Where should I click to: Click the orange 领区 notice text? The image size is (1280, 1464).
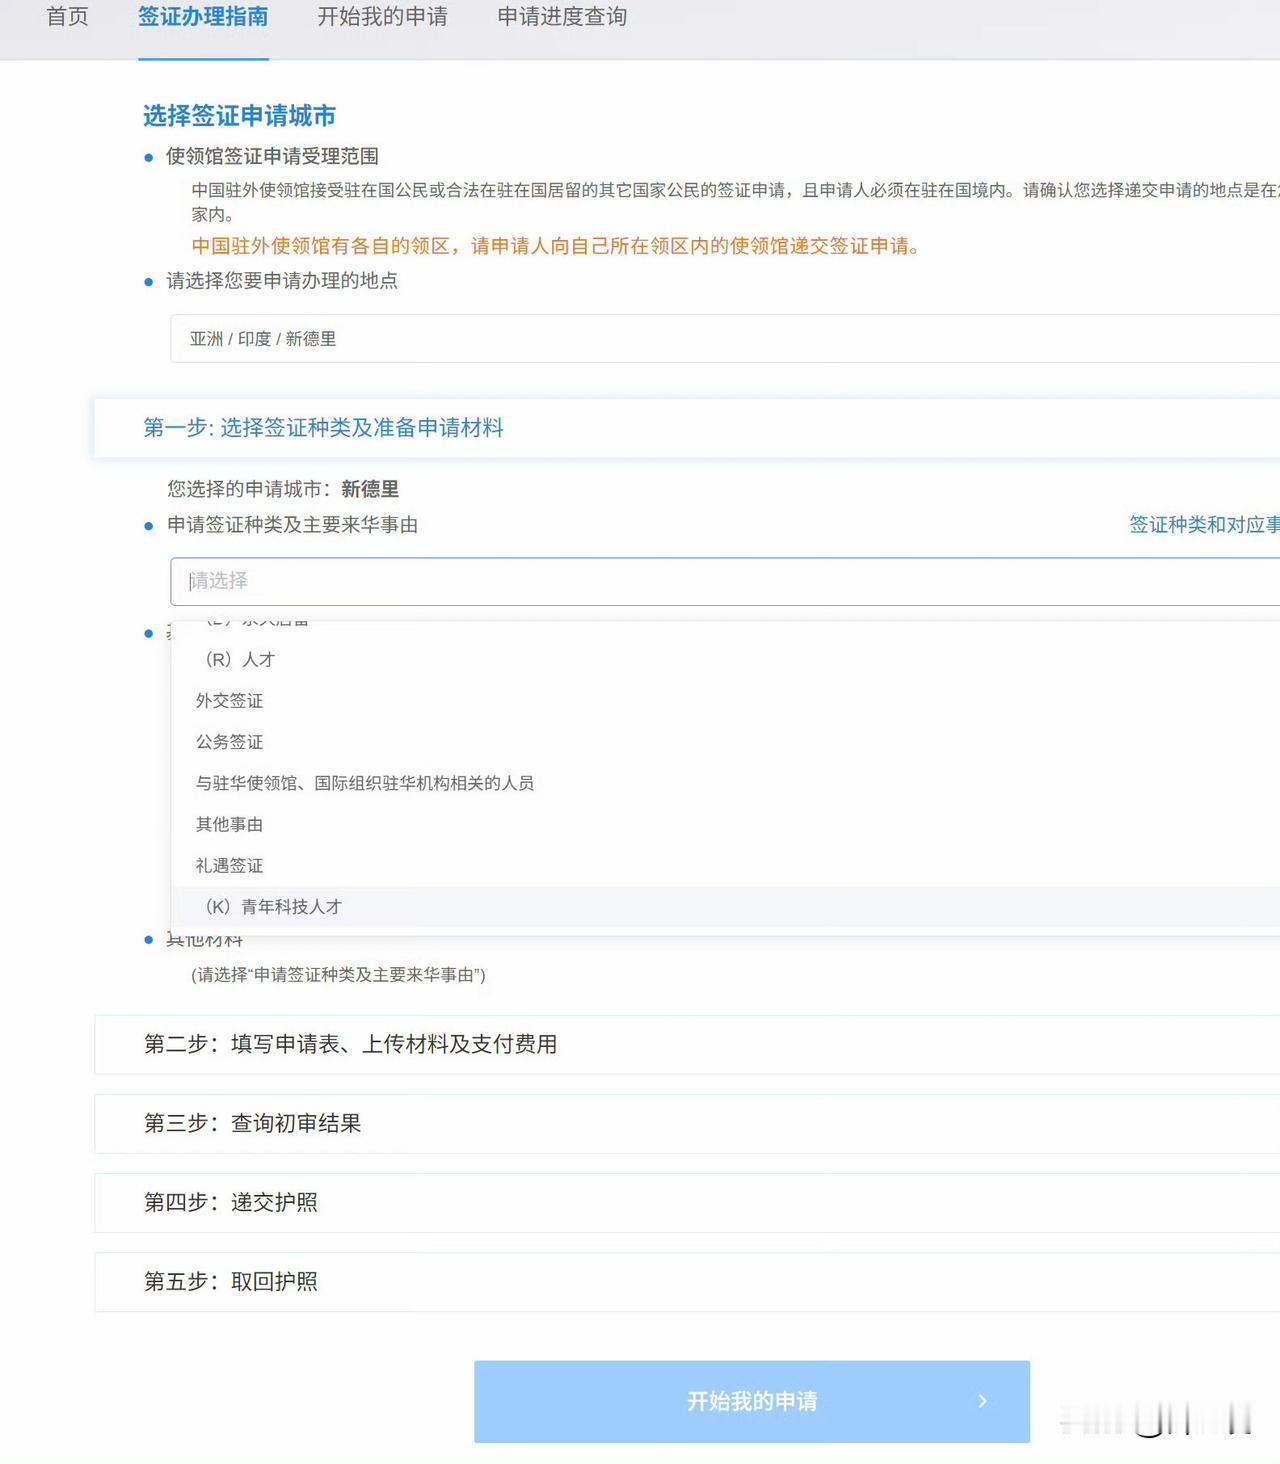(x=556, y=246)
